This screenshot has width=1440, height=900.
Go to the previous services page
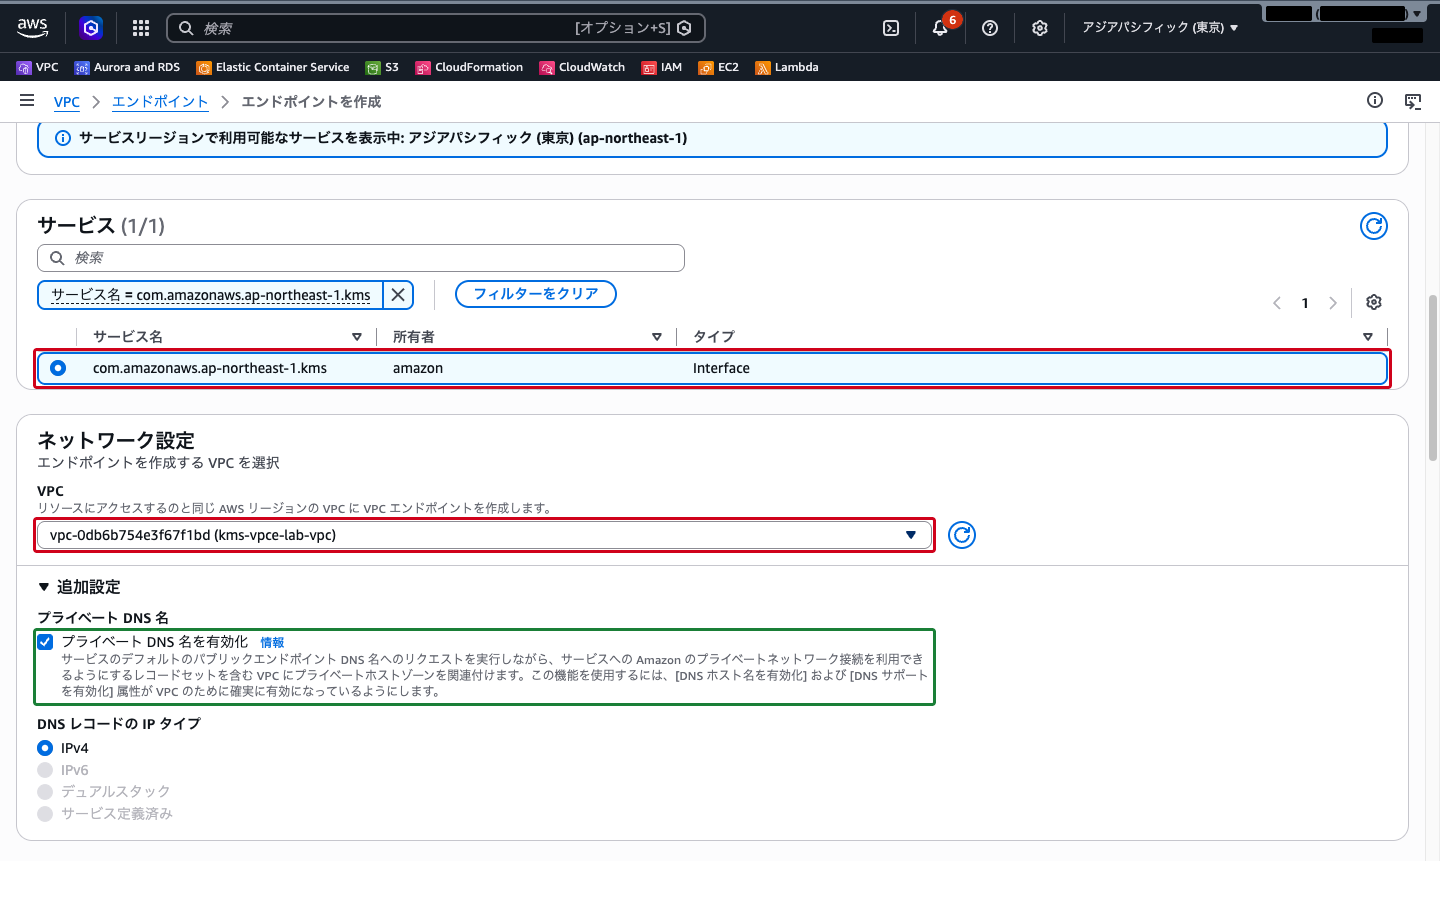click(1277, 303)
